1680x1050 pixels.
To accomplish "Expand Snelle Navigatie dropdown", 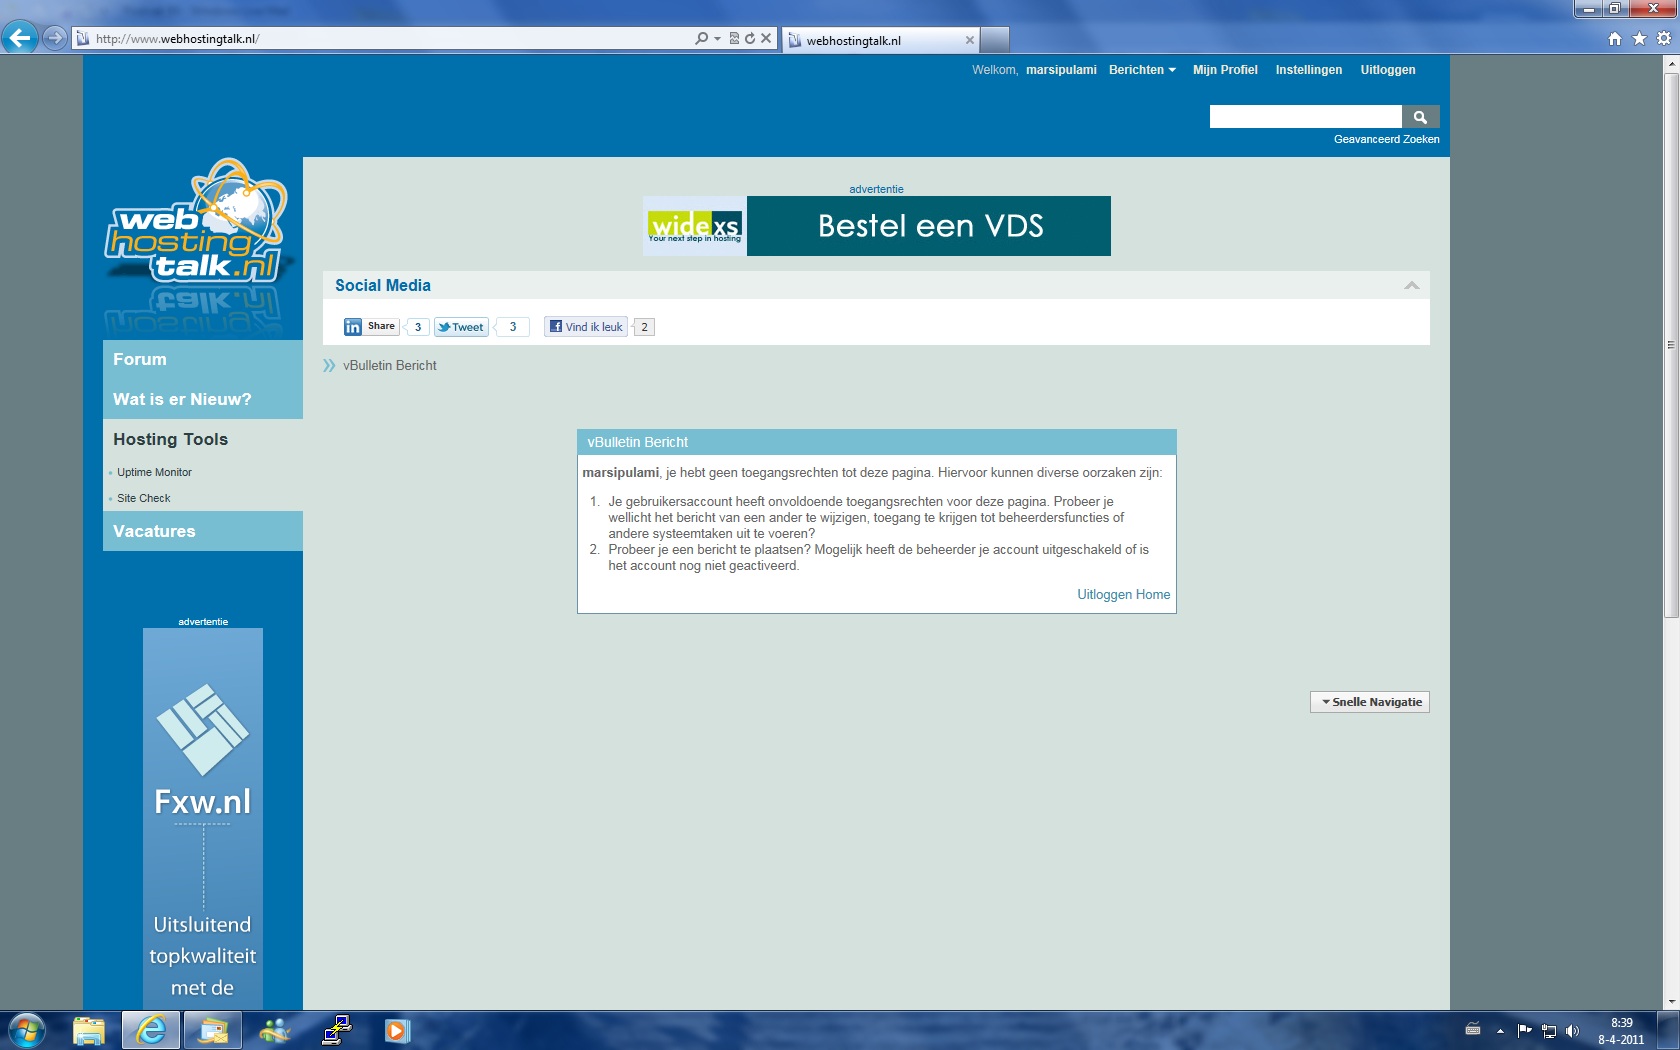I will click(1370, 702).
